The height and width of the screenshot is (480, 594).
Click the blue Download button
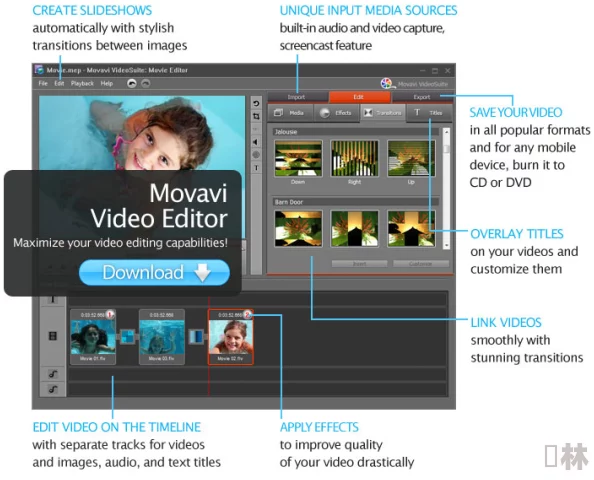pos(154,272)
